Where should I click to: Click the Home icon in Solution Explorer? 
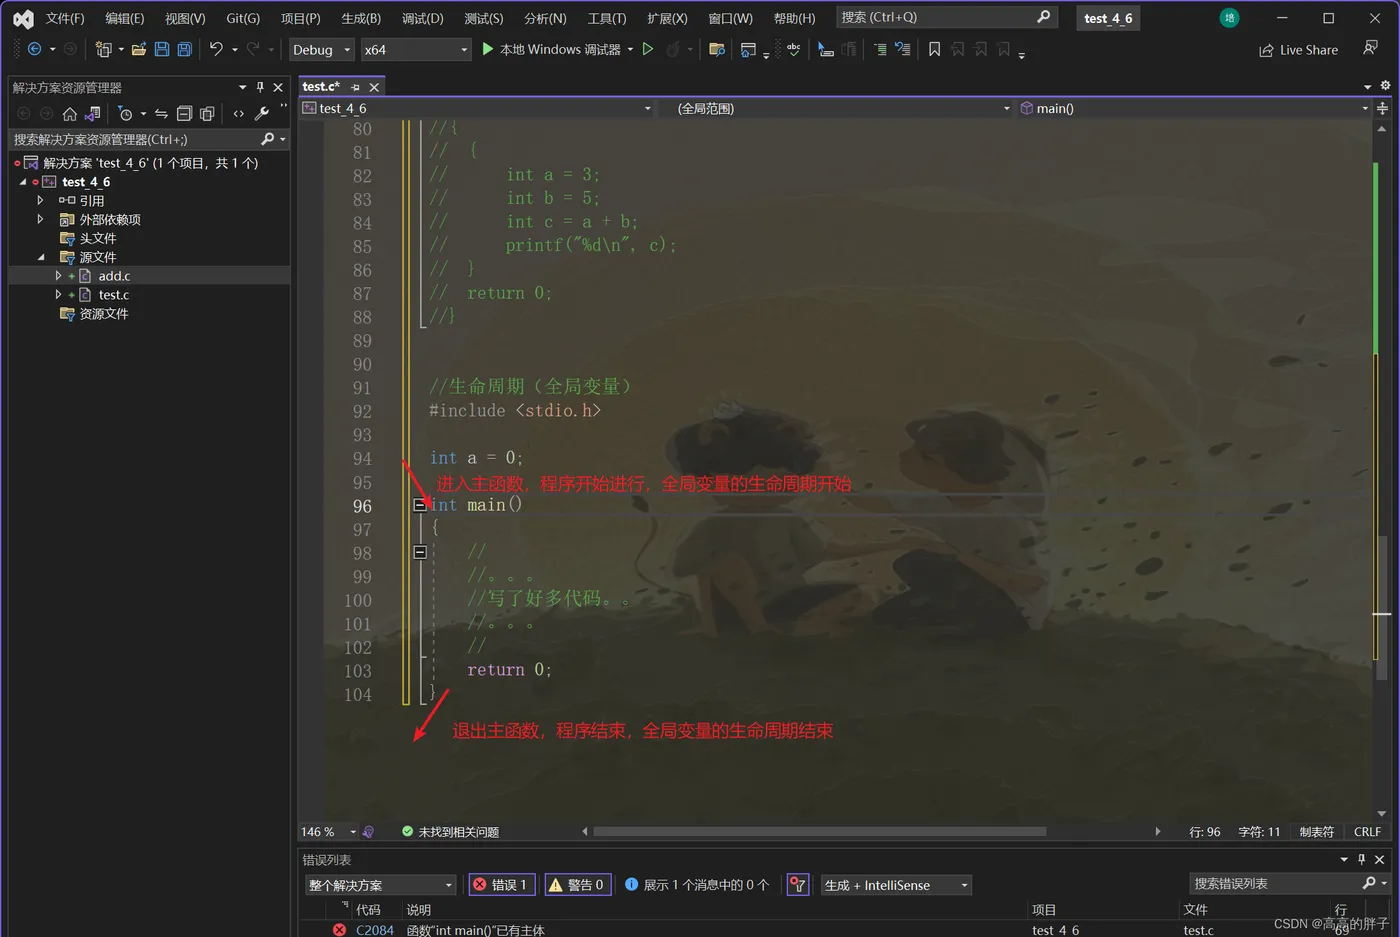click(70, 114)
